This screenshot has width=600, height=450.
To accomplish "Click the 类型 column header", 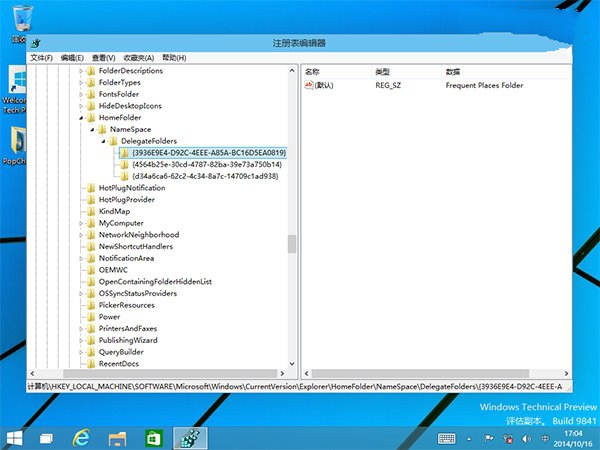I will point(407,72).
